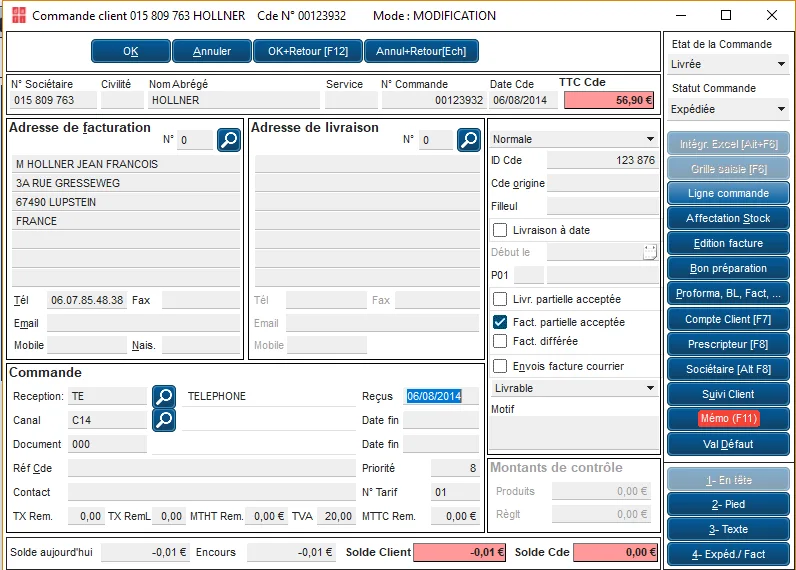Enable Envois facture courrier checkbox
The height and width of the screenshot is (570, 796).
(x=500, y=366)
